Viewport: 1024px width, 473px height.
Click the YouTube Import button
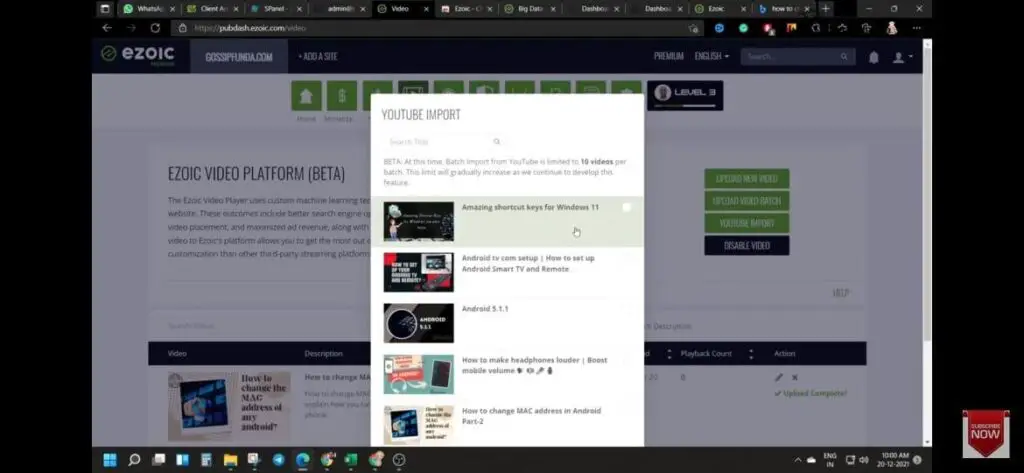click(746, 223)
